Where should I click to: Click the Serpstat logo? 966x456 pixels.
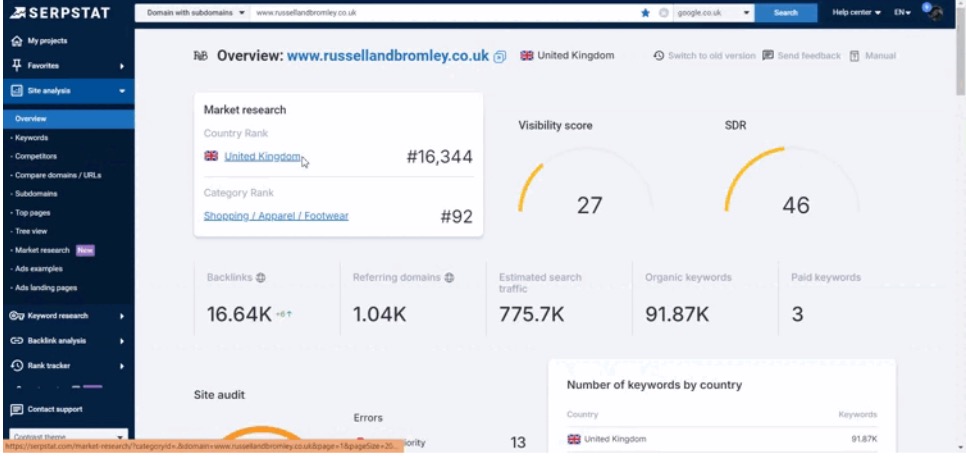[x=60, y=12]
